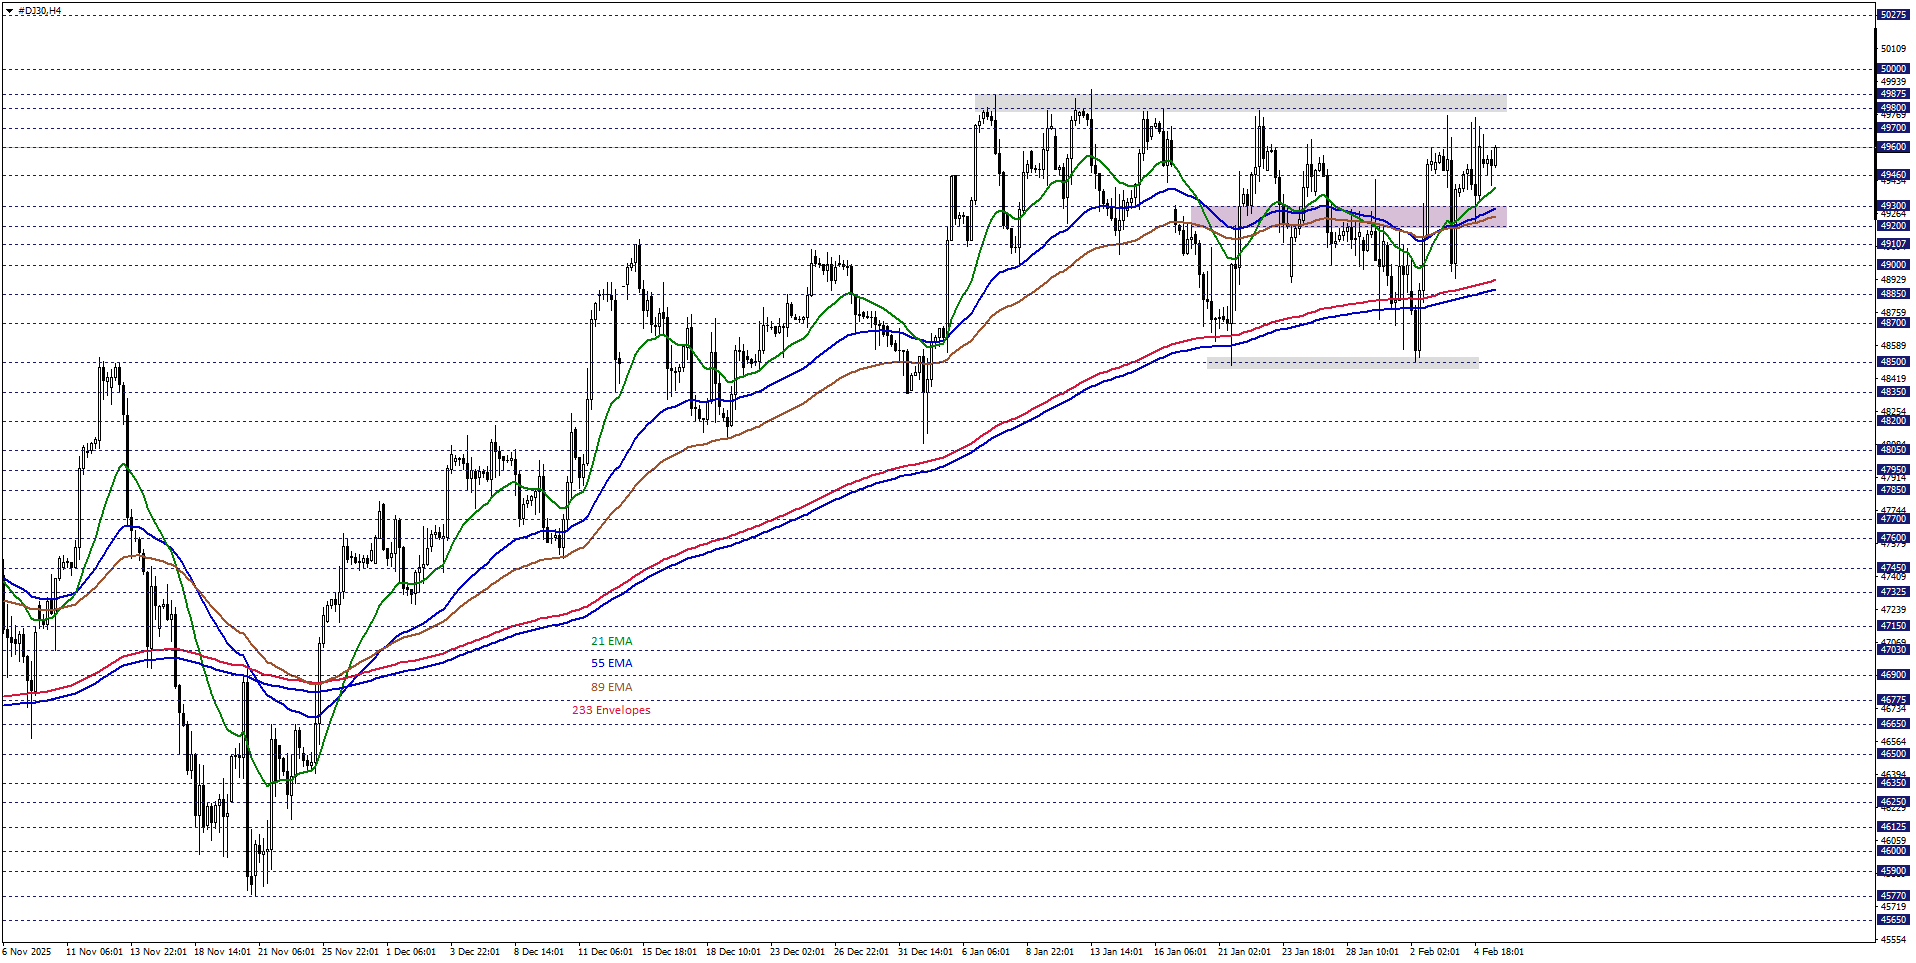The height and width of the screenshot is (963, 1916).
Task: Select the 21 EMA text label
Action: pyautogui.click(x=611, y=641)
